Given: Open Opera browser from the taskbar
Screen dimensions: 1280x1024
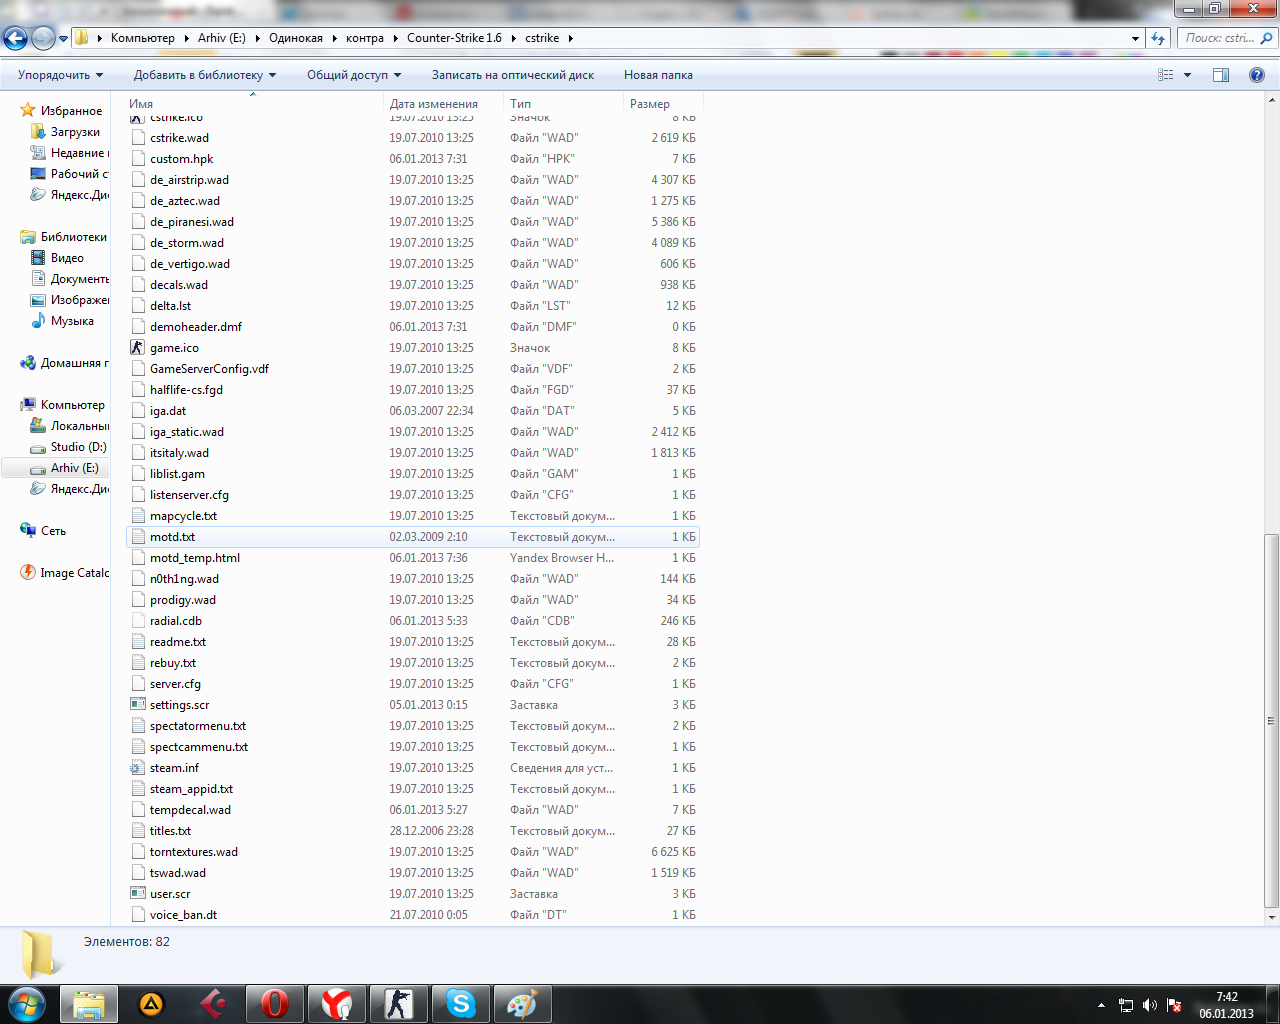Looking at the screenshot, I should click(x=275, y=1004).
